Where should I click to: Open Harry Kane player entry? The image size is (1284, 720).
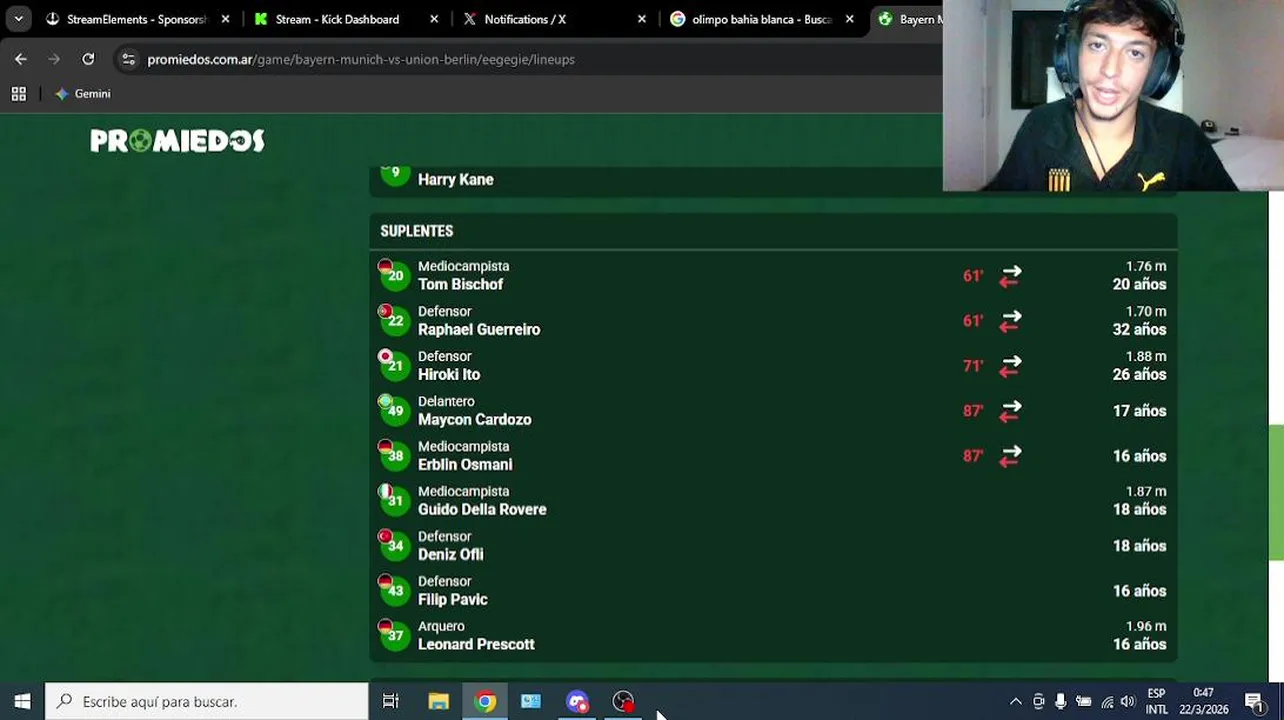coord(455,179)
